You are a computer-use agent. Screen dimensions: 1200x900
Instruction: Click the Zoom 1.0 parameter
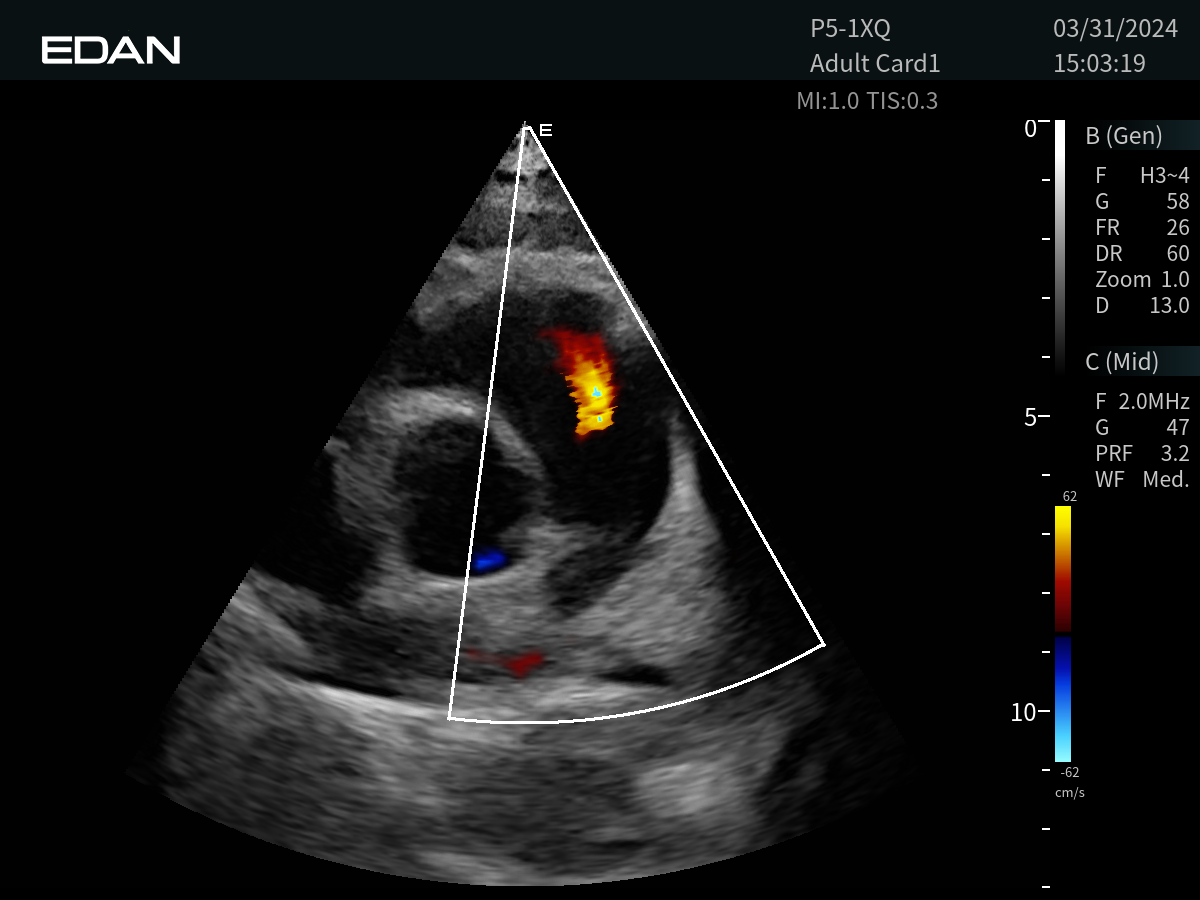[1142, 280]
